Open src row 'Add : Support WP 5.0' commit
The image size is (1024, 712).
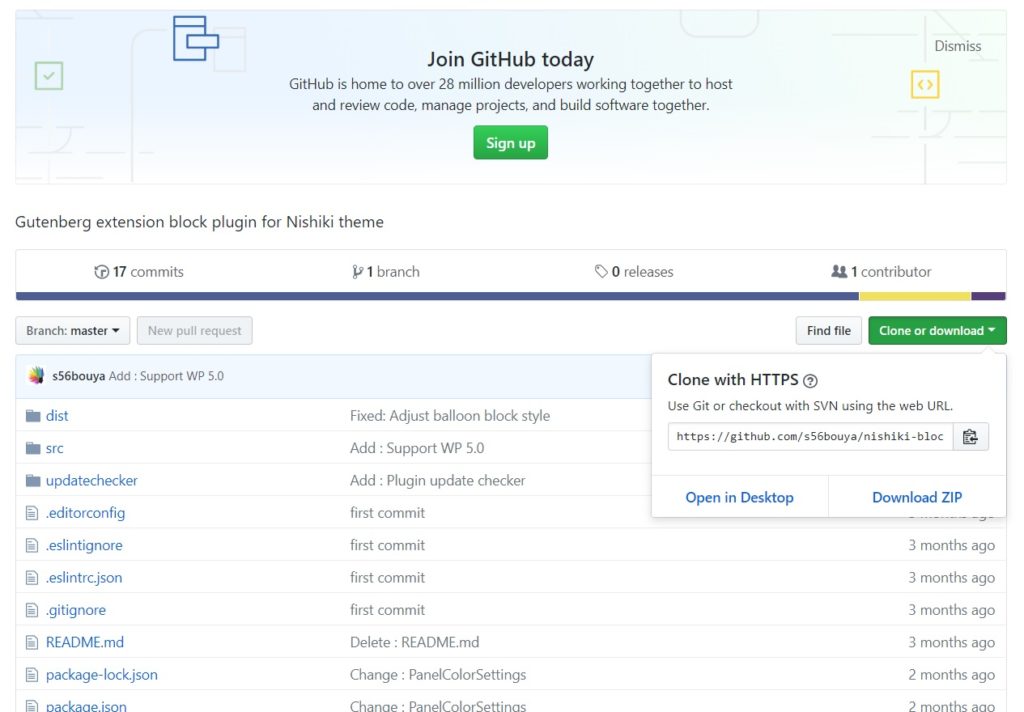tap(417, 448)
